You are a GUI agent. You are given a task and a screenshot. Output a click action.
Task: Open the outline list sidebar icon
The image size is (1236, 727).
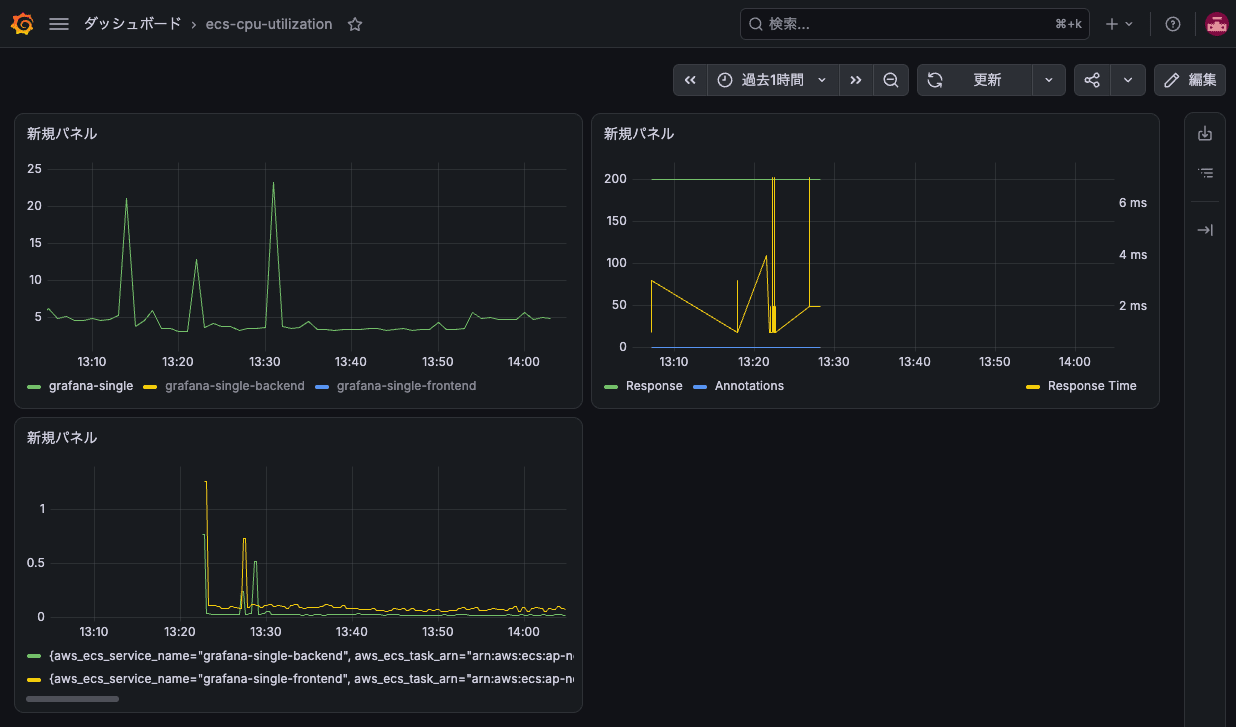[1205, 173]
